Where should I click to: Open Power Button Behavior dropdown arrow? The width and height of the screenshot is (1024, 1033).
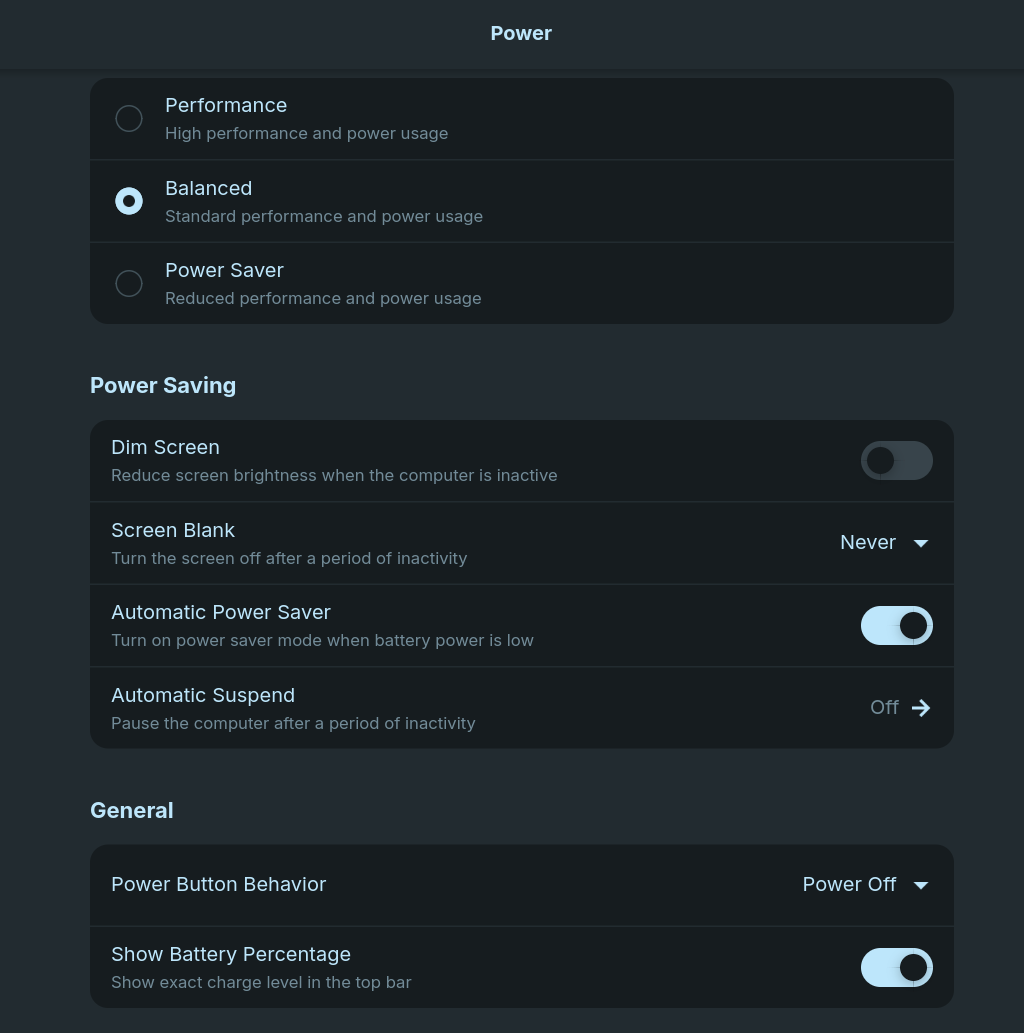921,885
